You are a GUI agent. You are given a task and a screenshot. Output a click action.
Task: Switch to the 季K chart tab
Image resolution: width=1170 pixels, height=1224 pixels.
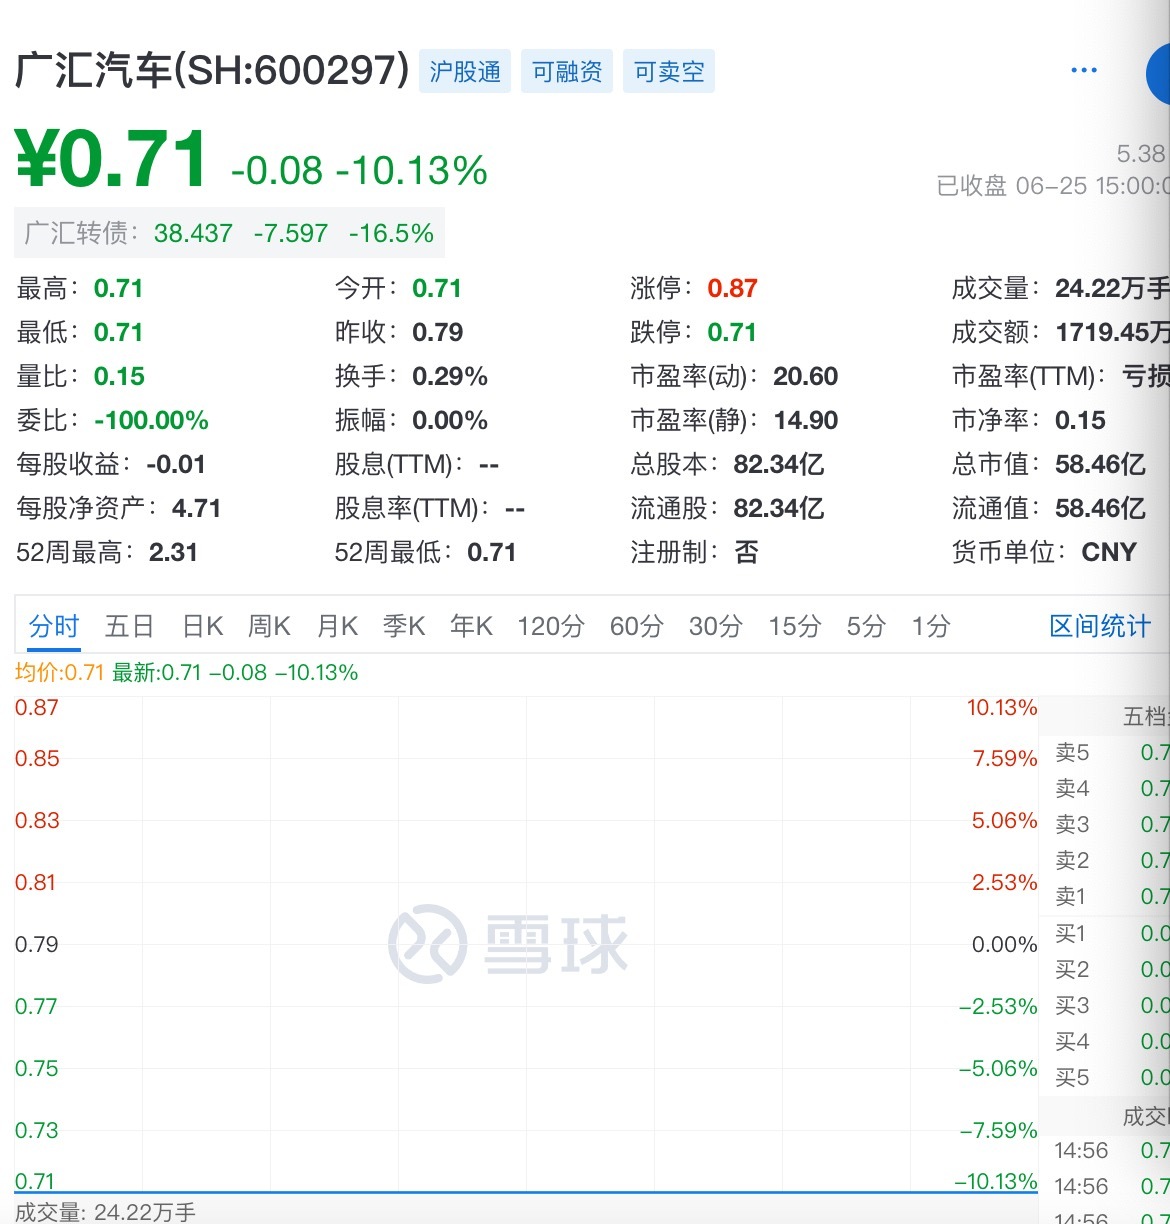coord(404,627)
